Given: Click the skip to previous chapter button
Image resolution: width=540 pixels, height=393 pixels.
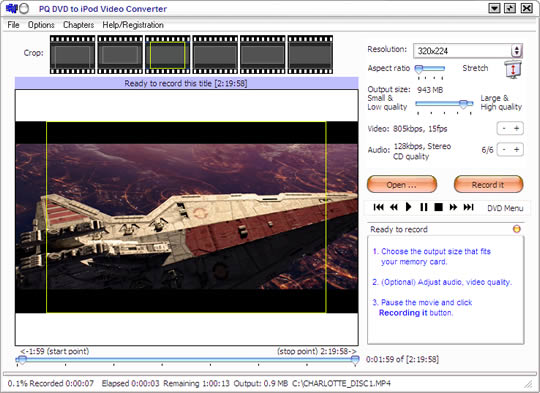Looking at the screenshot, I should coord(378,207).
